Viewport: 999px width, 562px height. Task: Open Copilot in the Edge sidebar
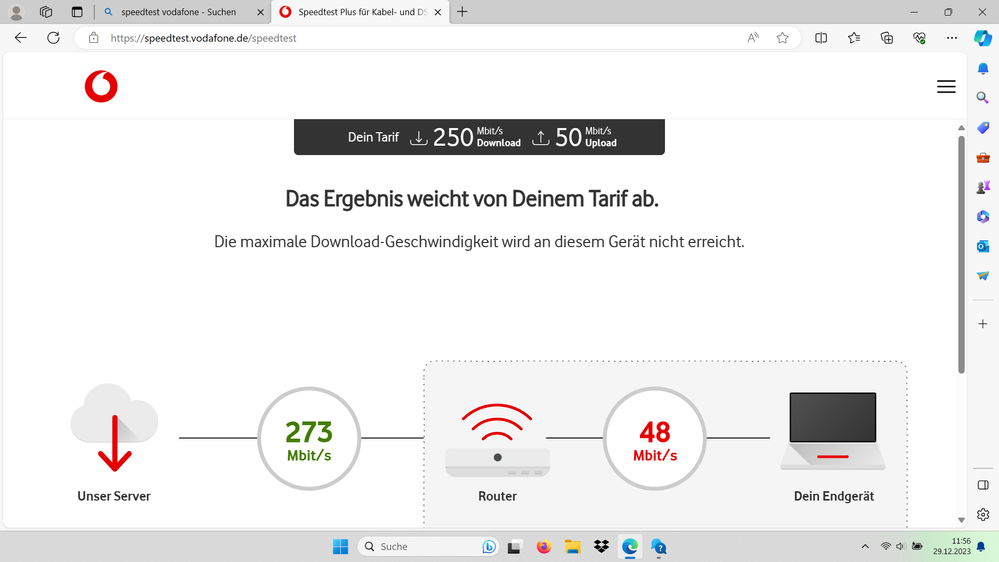(x=982, y=38)
